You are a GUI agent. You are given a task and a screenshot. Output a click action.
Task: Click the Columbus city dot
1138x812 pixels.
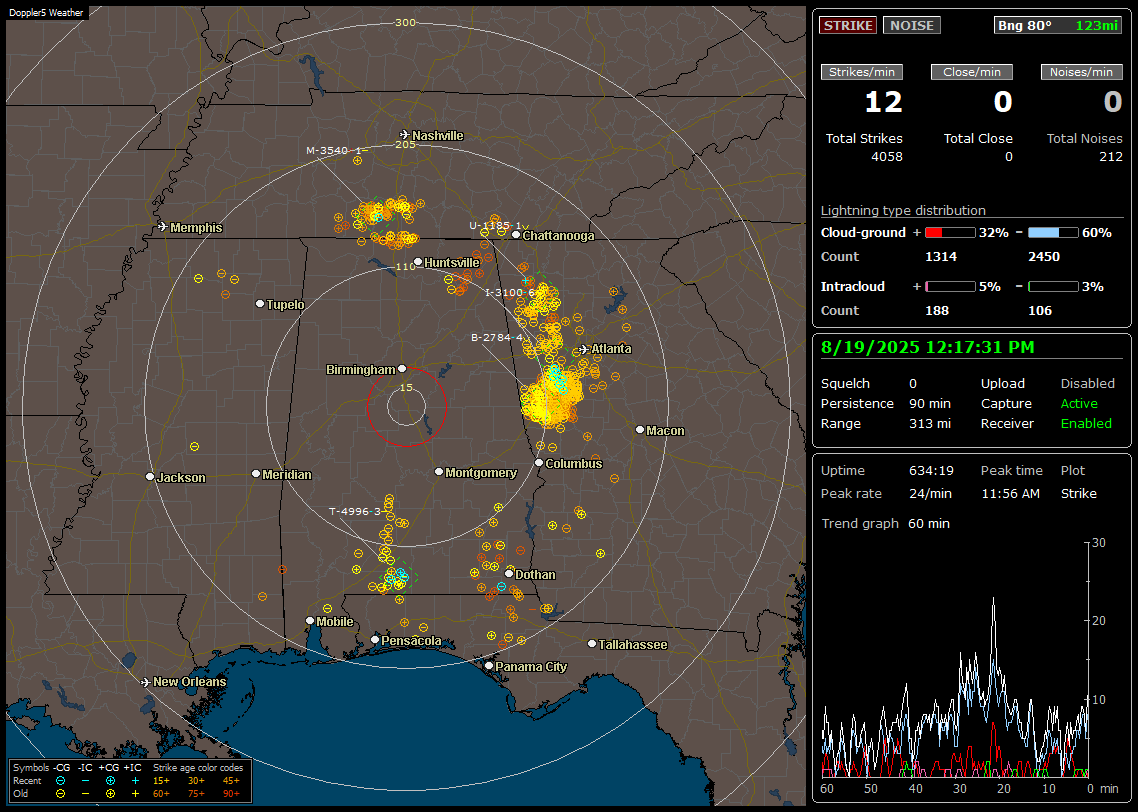[539, 462]
